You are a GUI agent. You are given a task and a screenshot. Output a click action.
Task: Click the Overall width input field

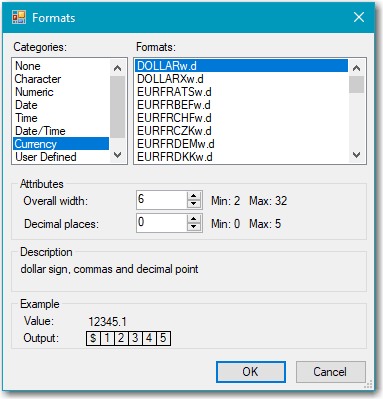pyautogui.click(x=162, y=200)
